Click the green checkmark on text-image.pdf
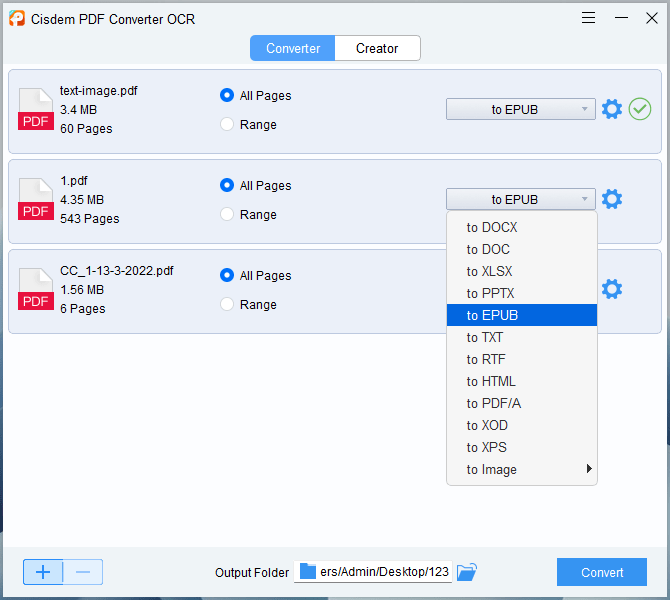Viewport: 670px width, 600px height. 640,110
